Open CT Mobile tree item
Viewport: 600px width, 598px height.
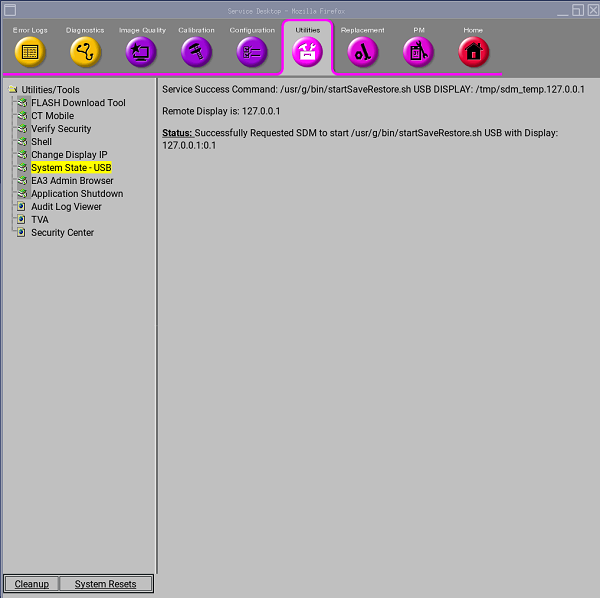[52, 116]
